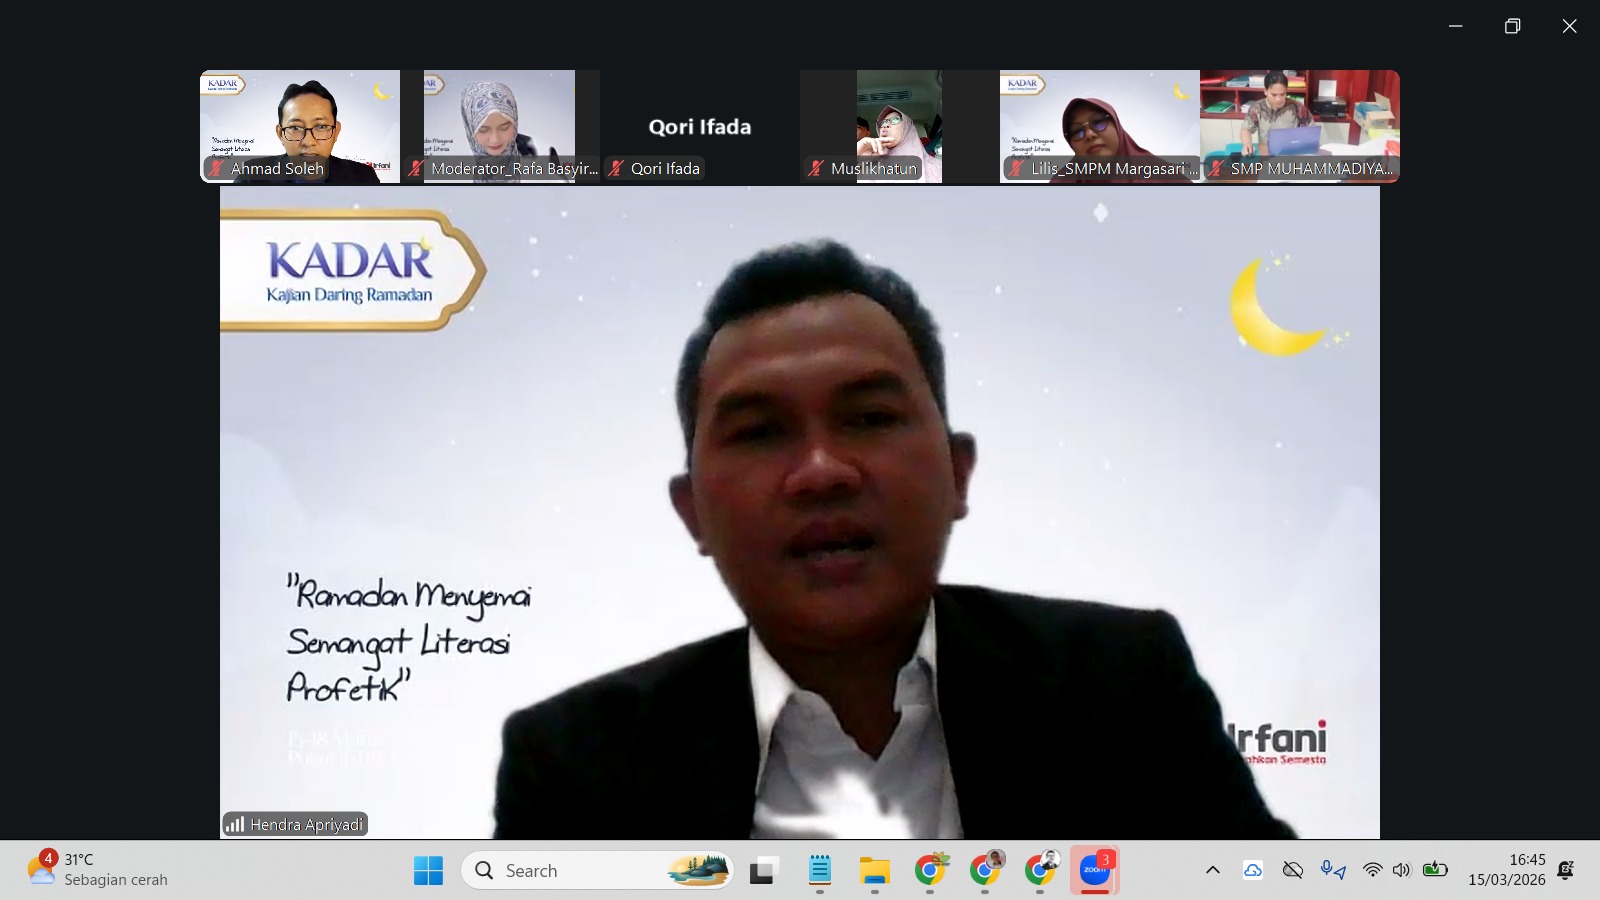Open the Start menu Windows logo
Viewport: 1600px width, 900px height.
428,871
